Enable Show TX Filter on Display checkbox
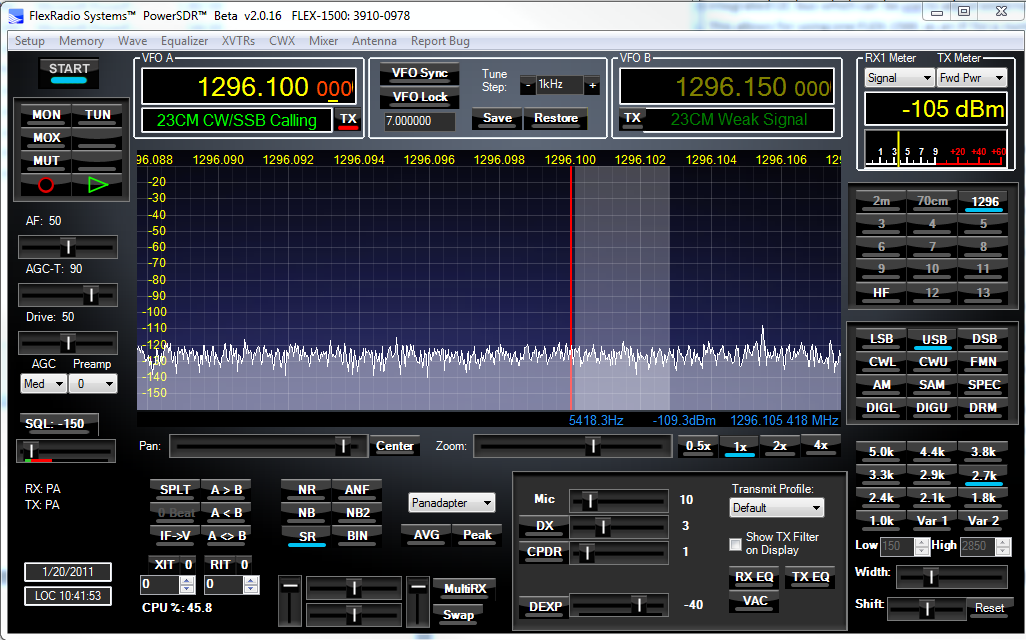The image size is (1026, 640). [x=735, y=544]
